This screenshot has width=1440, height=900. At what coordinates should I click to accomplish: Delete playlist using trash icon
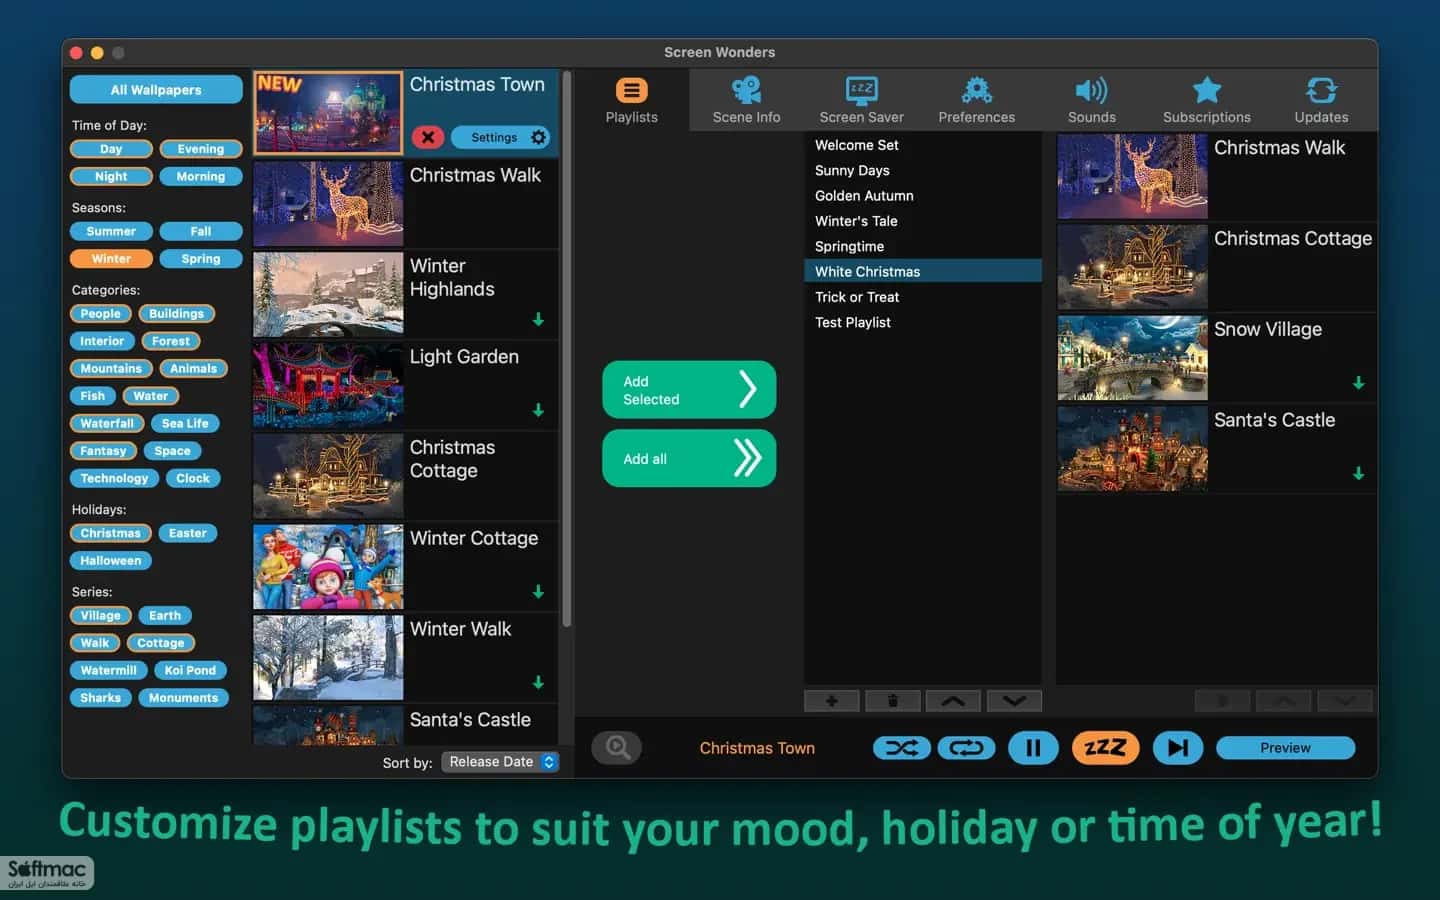(x=892, y=701)
